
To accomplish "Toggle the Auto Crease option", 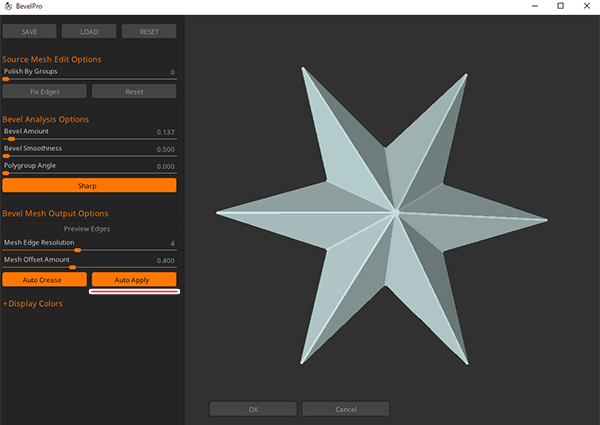I will [x=43, y=280].
